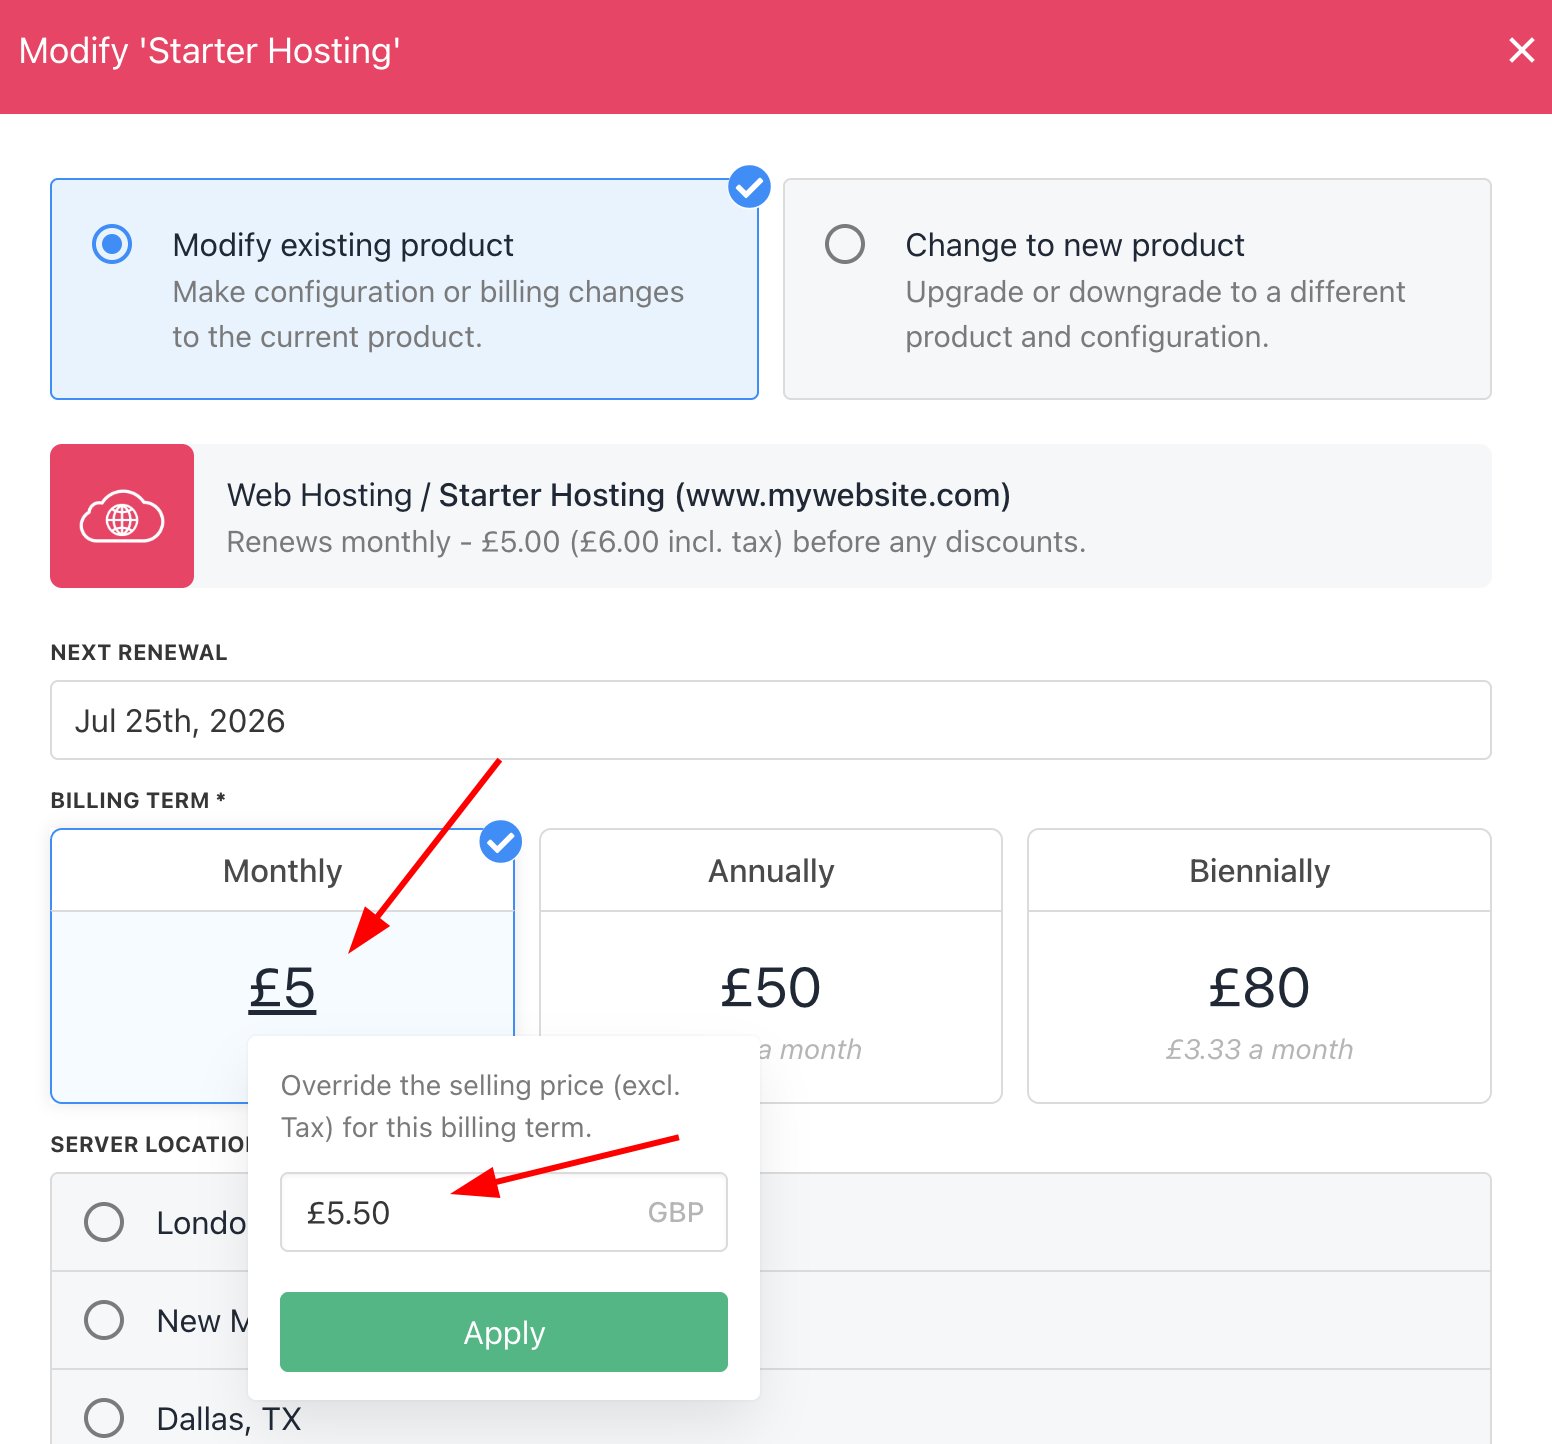Click the Override the selling price hint text
The width and height of the screenshot is (1552, 1444).
pyautogui.click(x=481, y=1106)
